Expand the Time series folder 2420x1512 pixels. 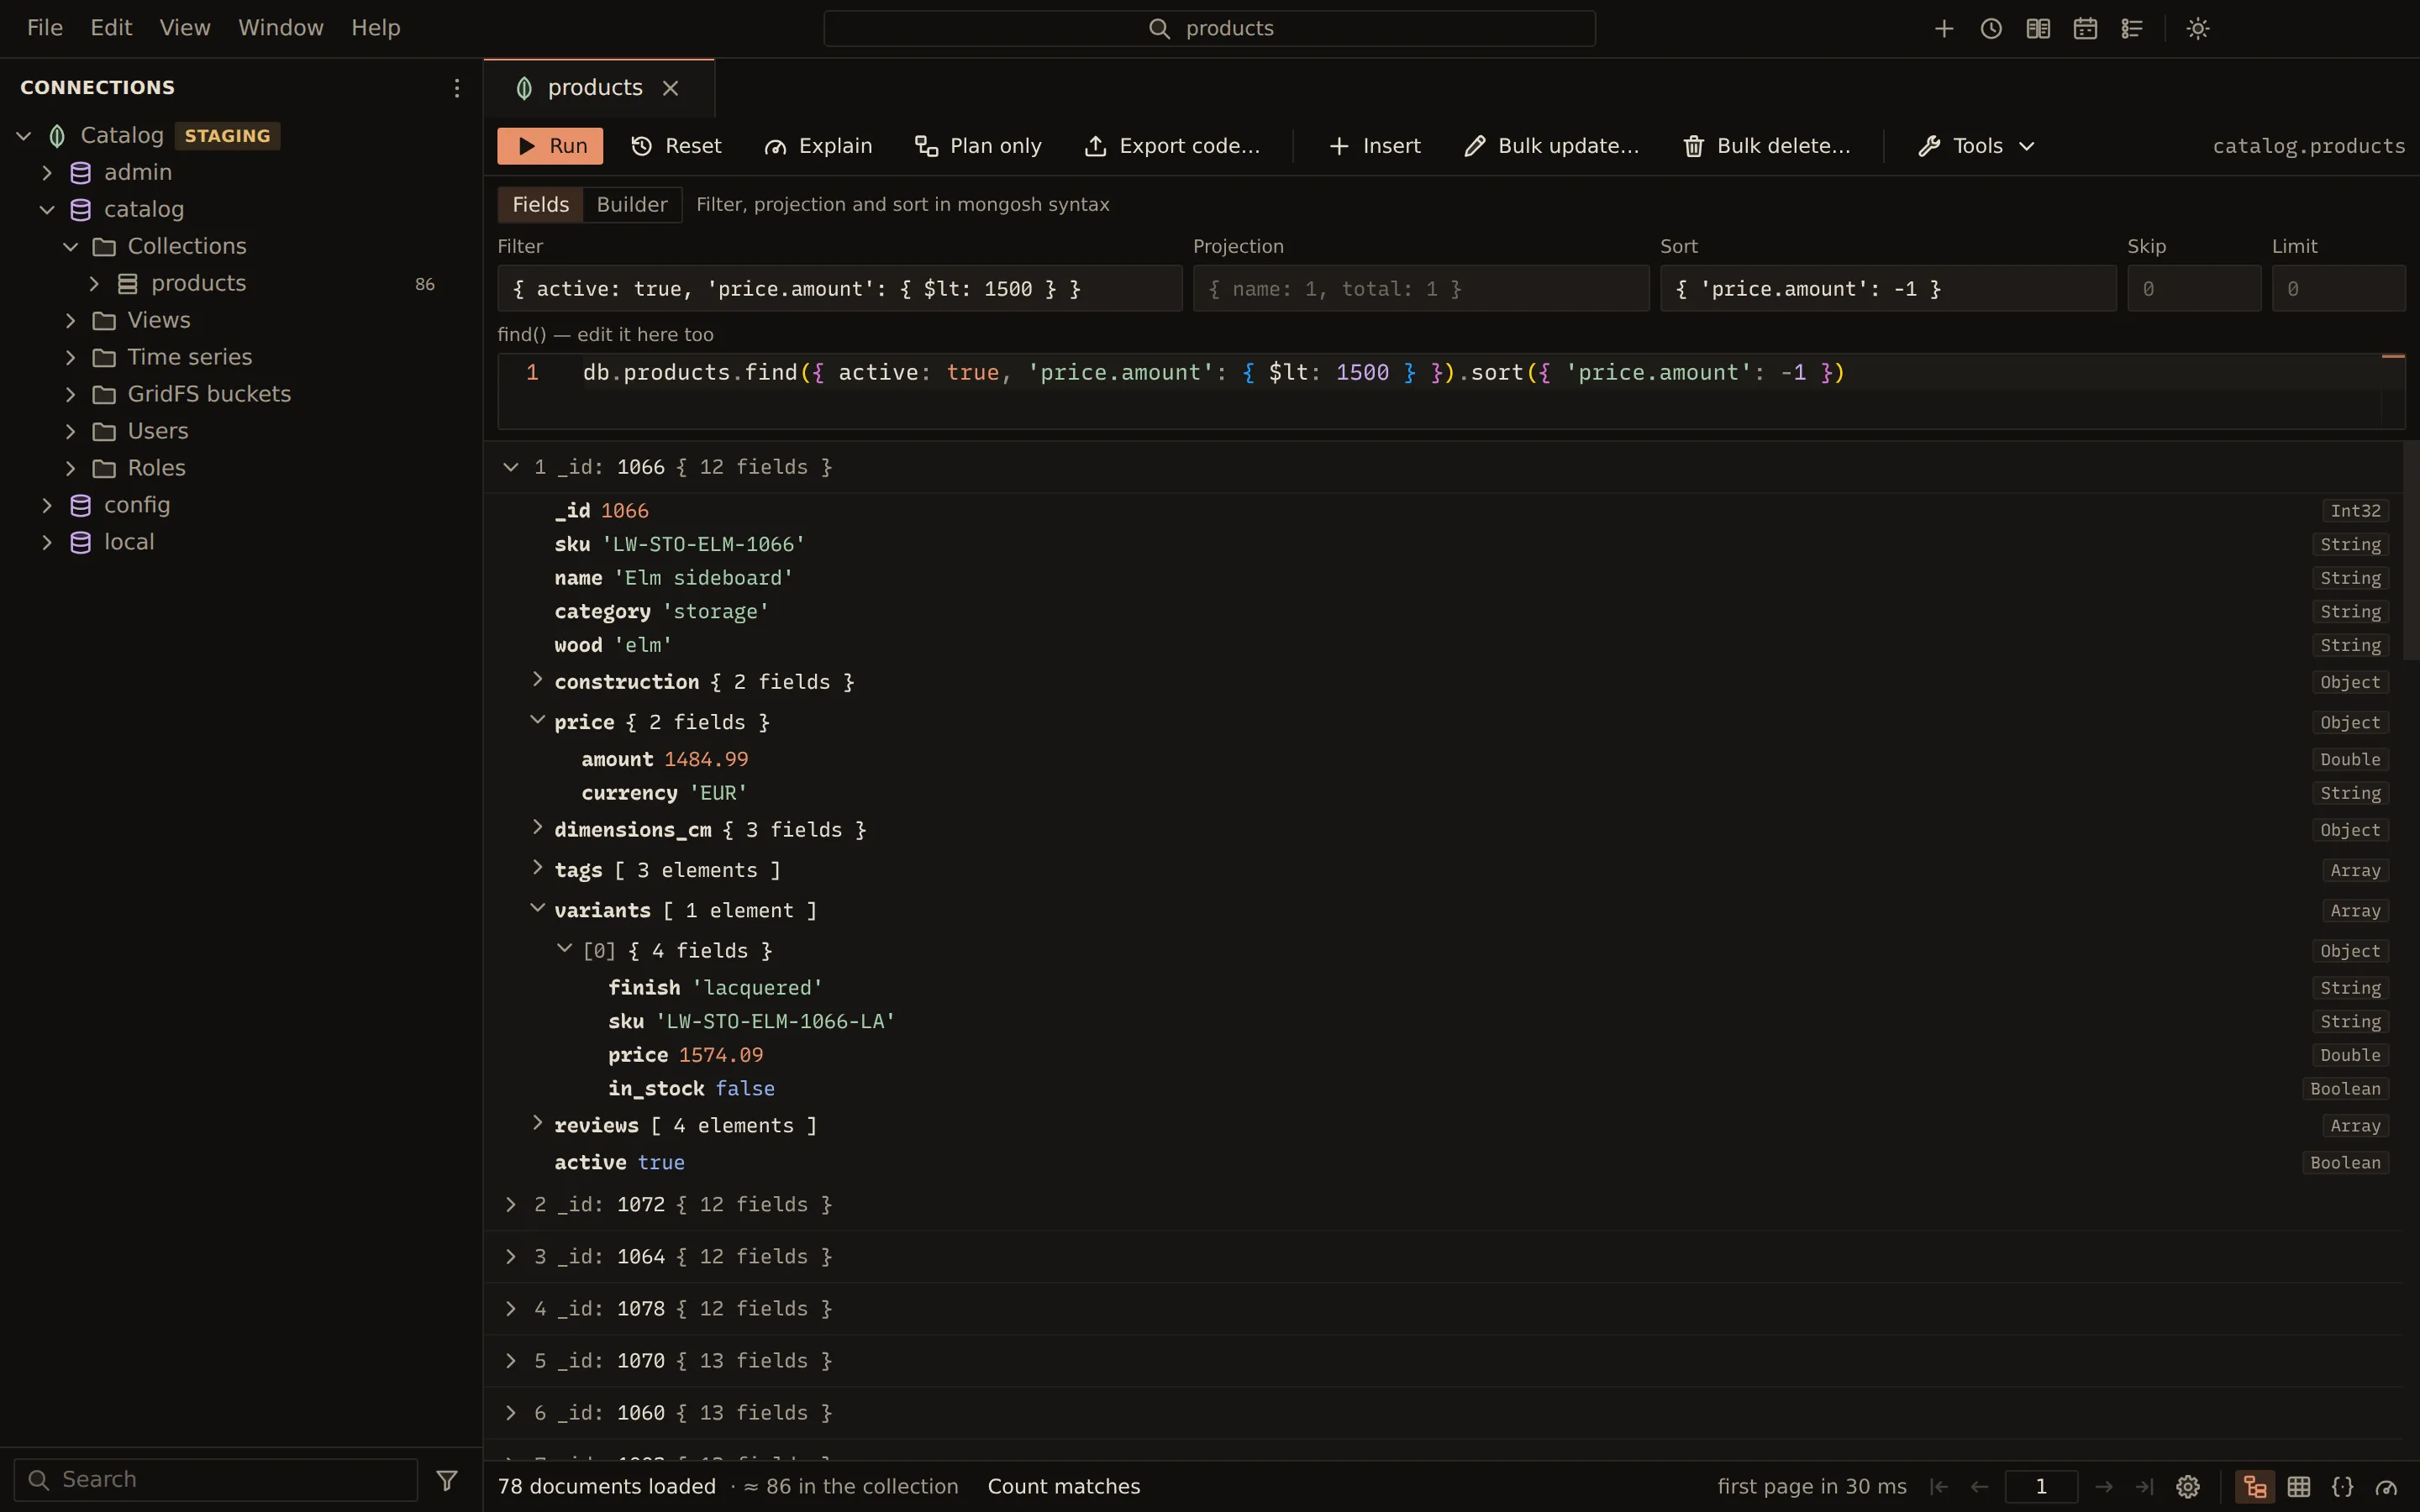(71, 358)
